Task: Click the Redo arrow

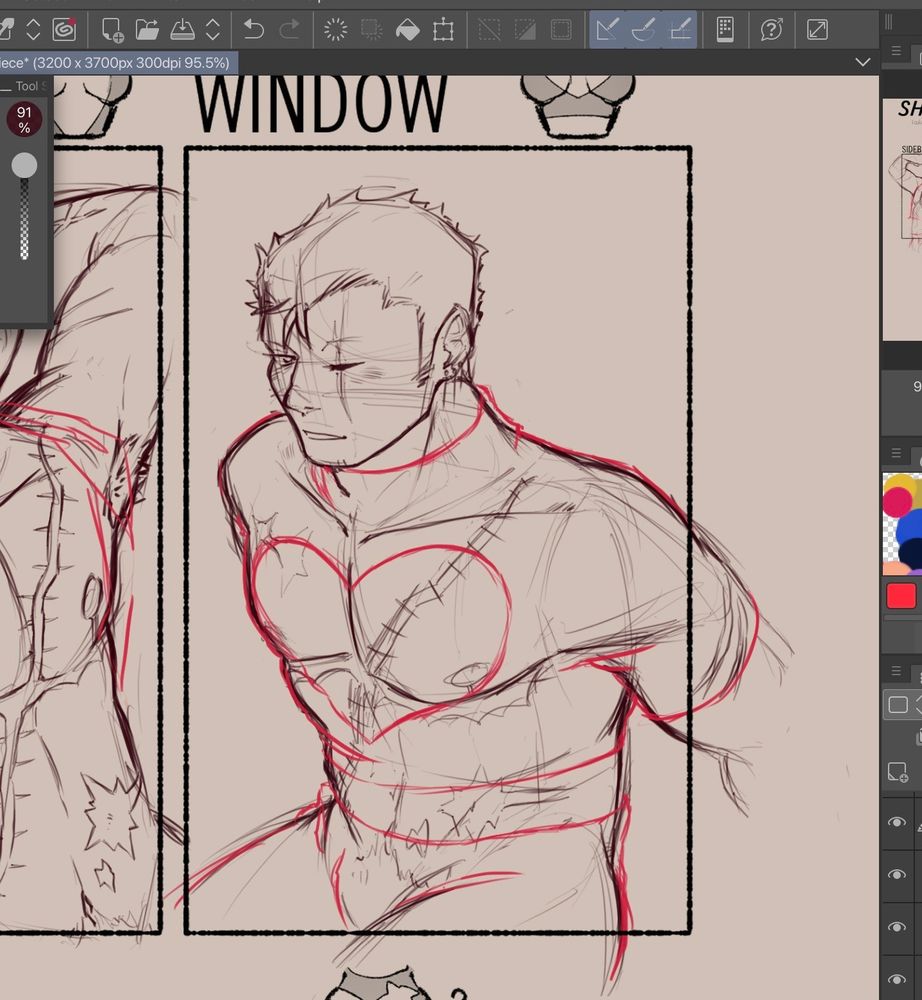Action: coord(289,29)
